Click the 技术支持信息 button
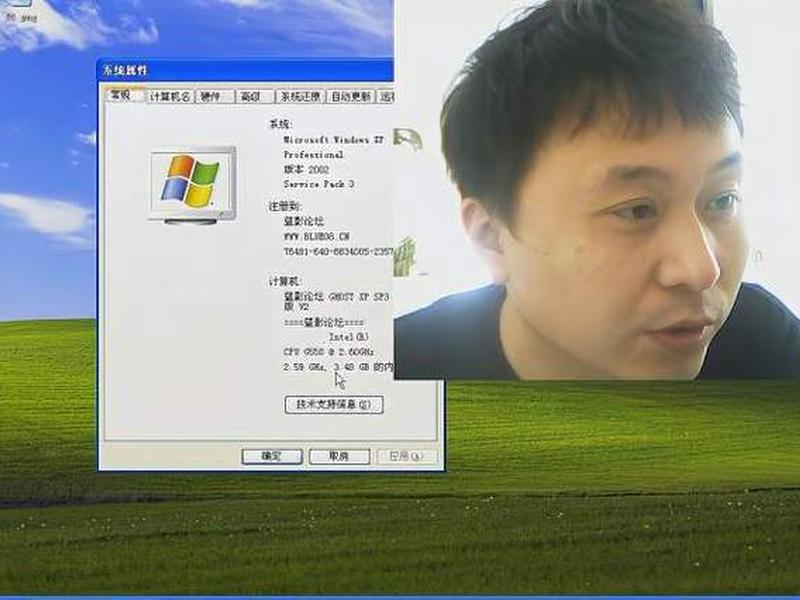800x600 pixels. [334, 405]
